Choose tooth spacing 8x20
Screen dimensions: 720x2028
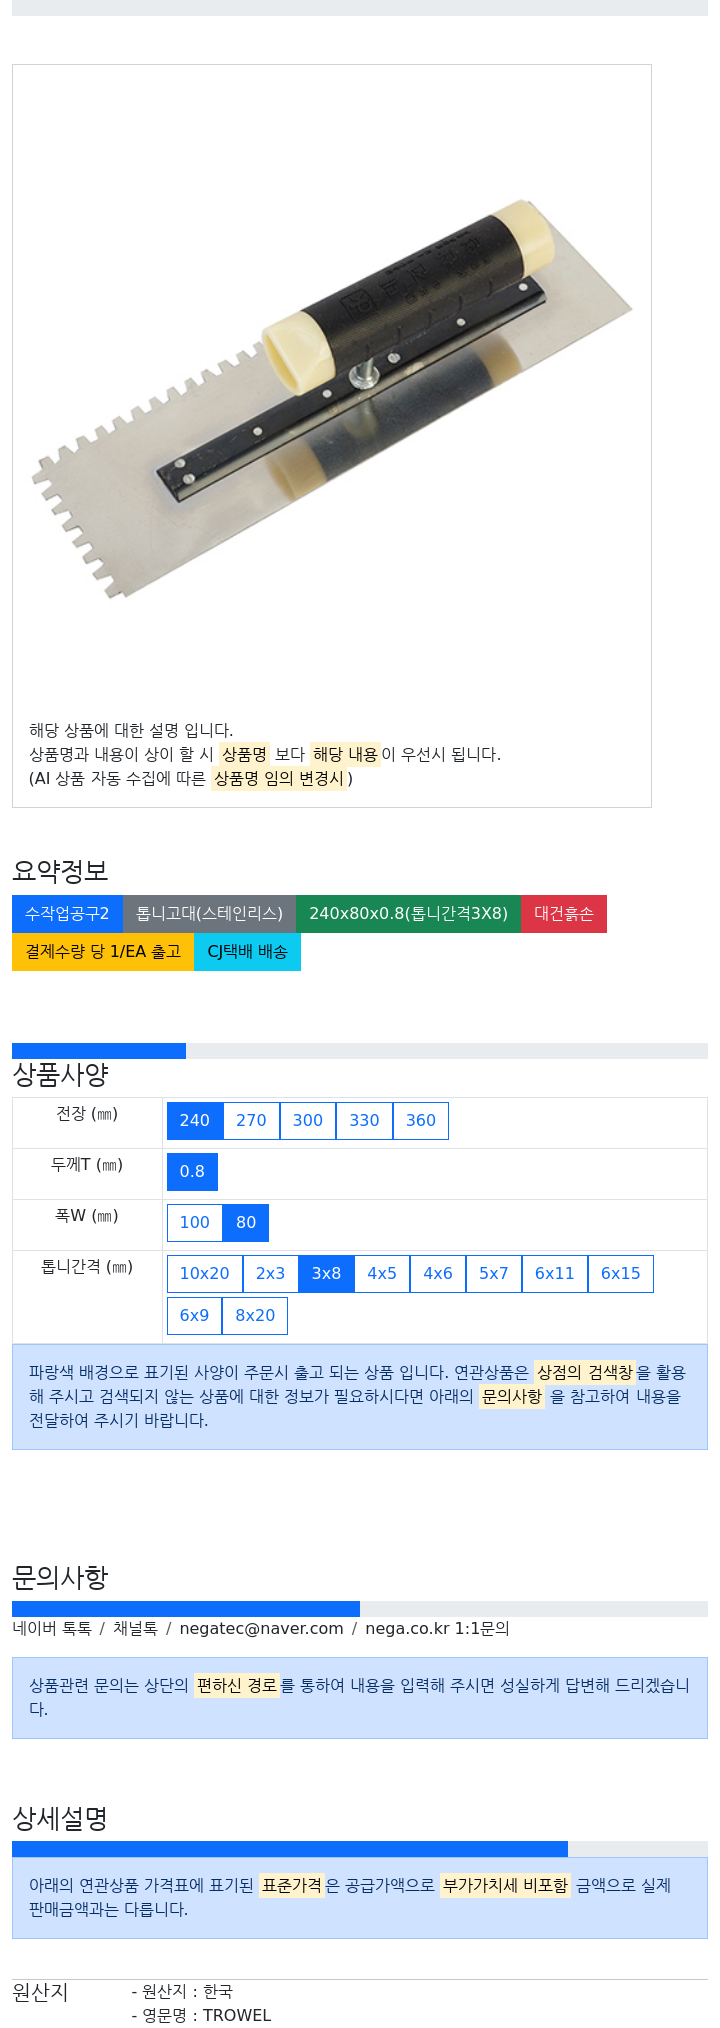click(255, 1316)
